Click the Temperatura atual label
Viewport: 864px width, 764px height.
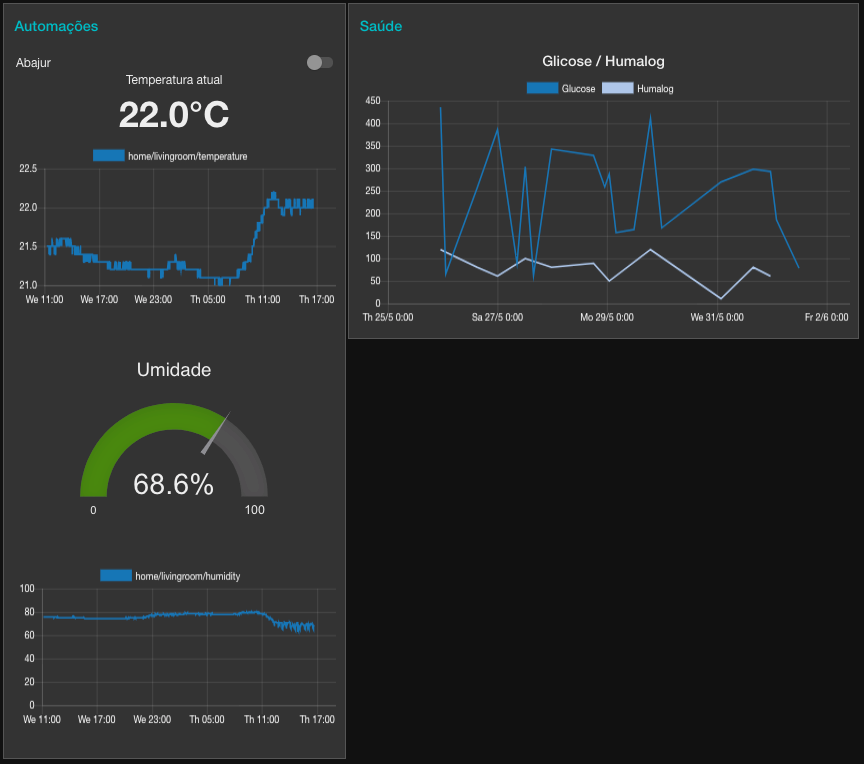click(x=174, y=80)
